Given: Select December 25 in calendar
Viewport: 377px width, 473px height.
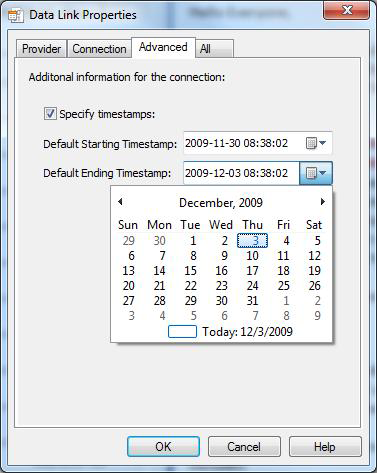Looking at the screenshot, I should click(x=283, y=286).
